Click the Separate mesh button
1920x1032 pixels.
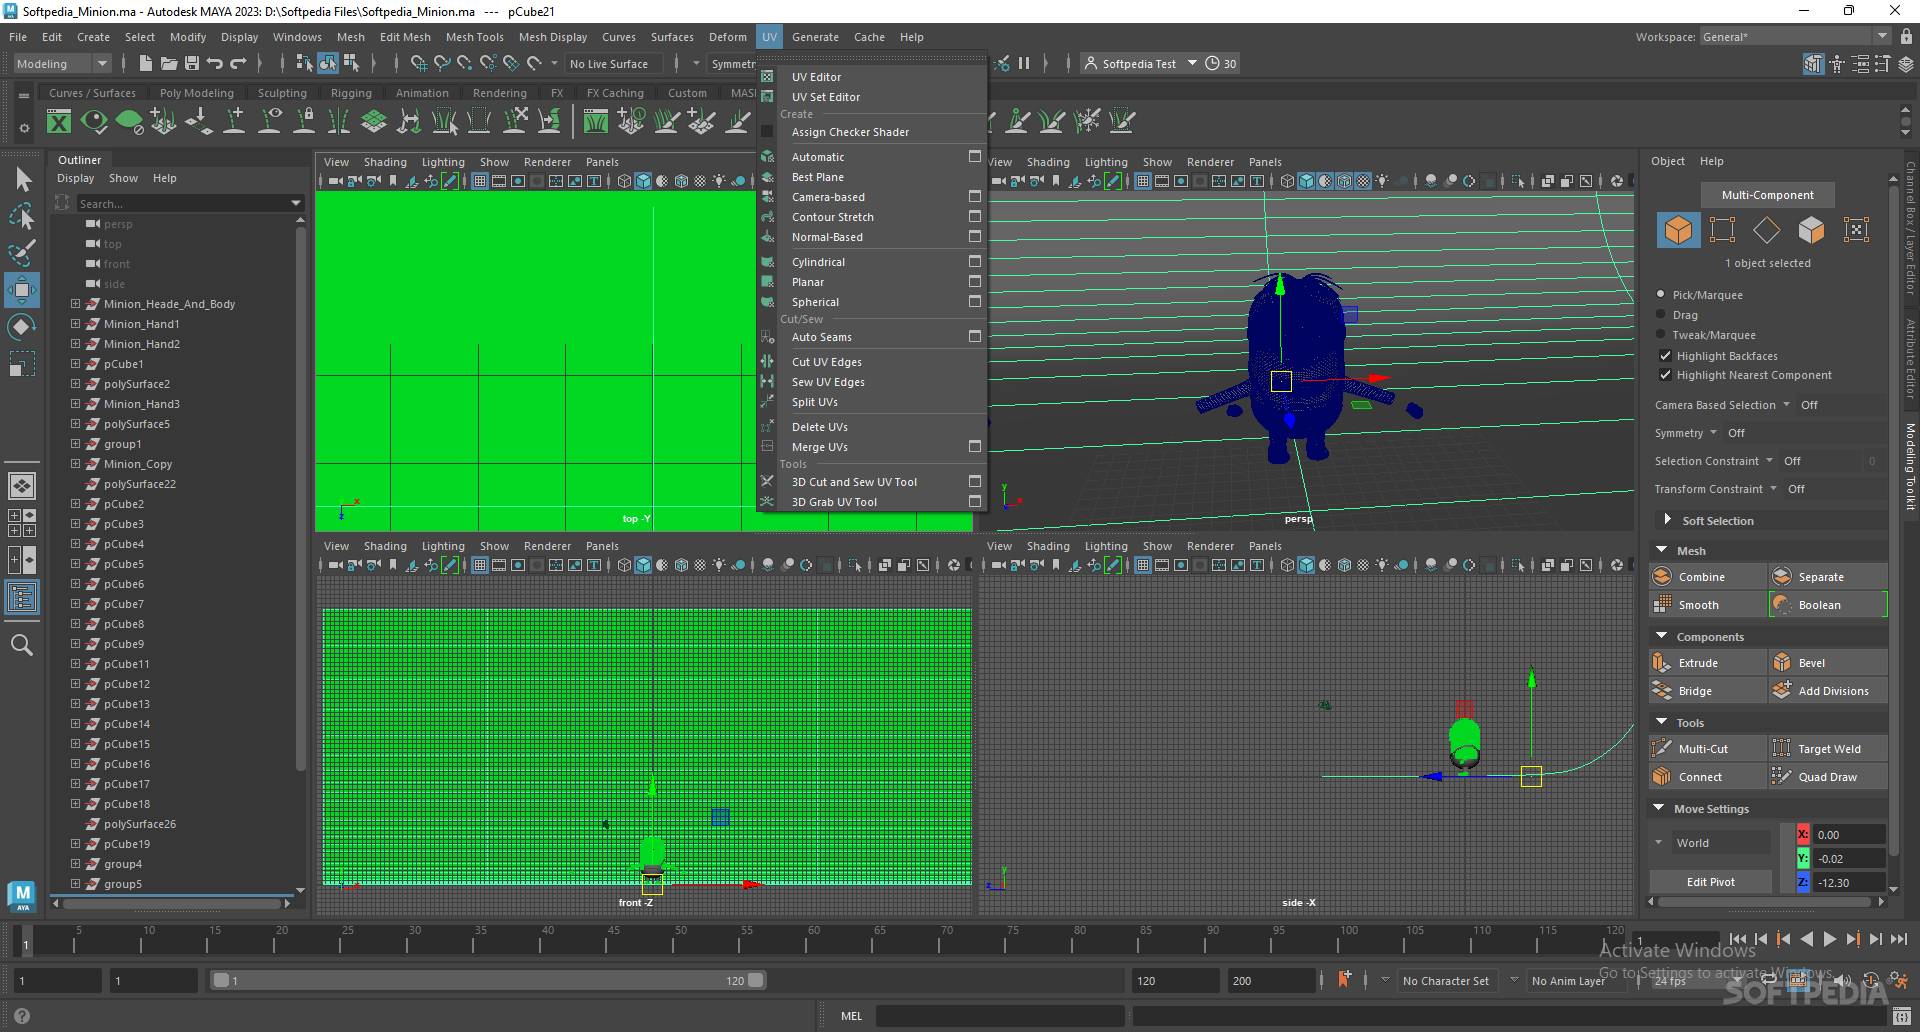(x=1828, y=577)
